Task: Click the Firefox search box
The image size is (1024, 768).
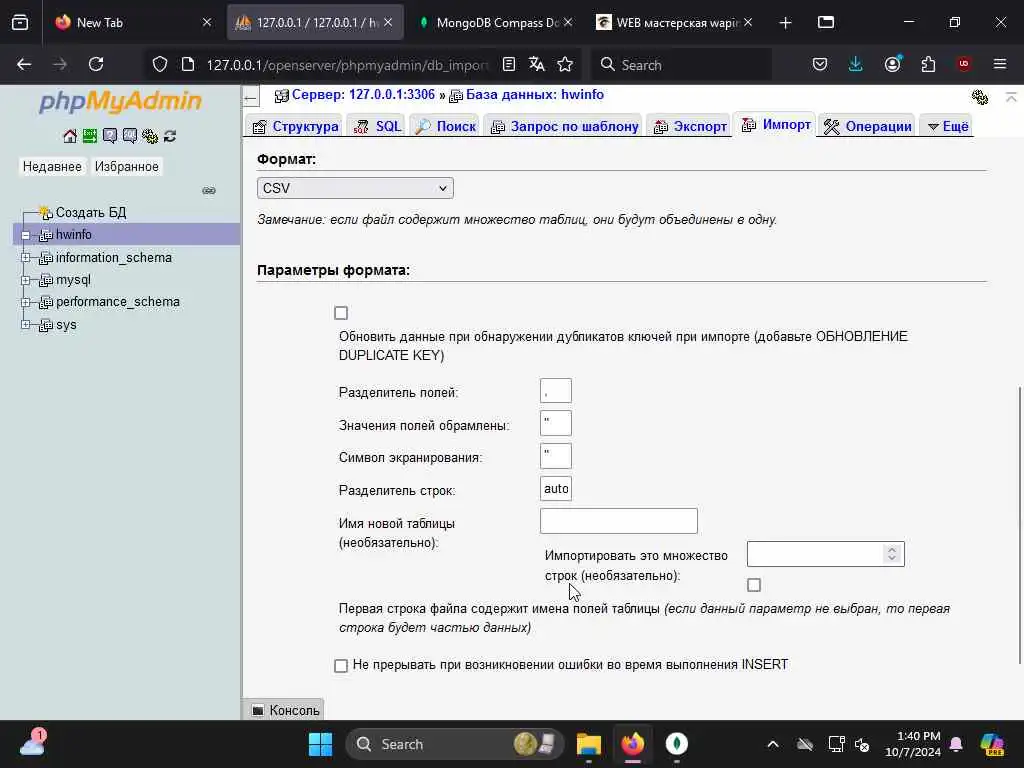Action: tap(682, 65)
